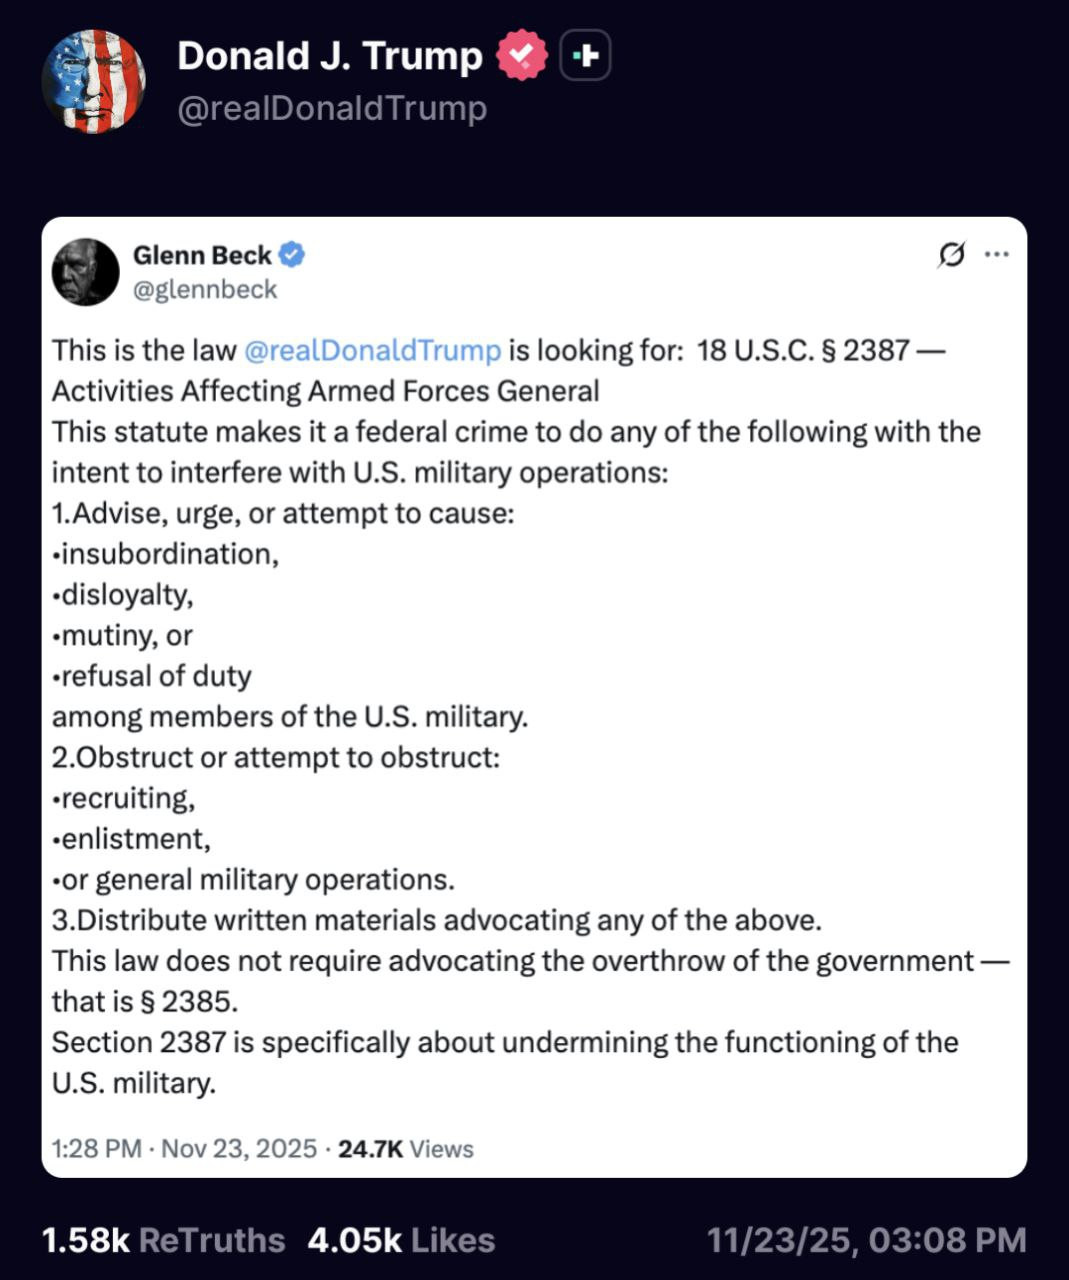Open the Donald J. Trump display name

[329, 56]
